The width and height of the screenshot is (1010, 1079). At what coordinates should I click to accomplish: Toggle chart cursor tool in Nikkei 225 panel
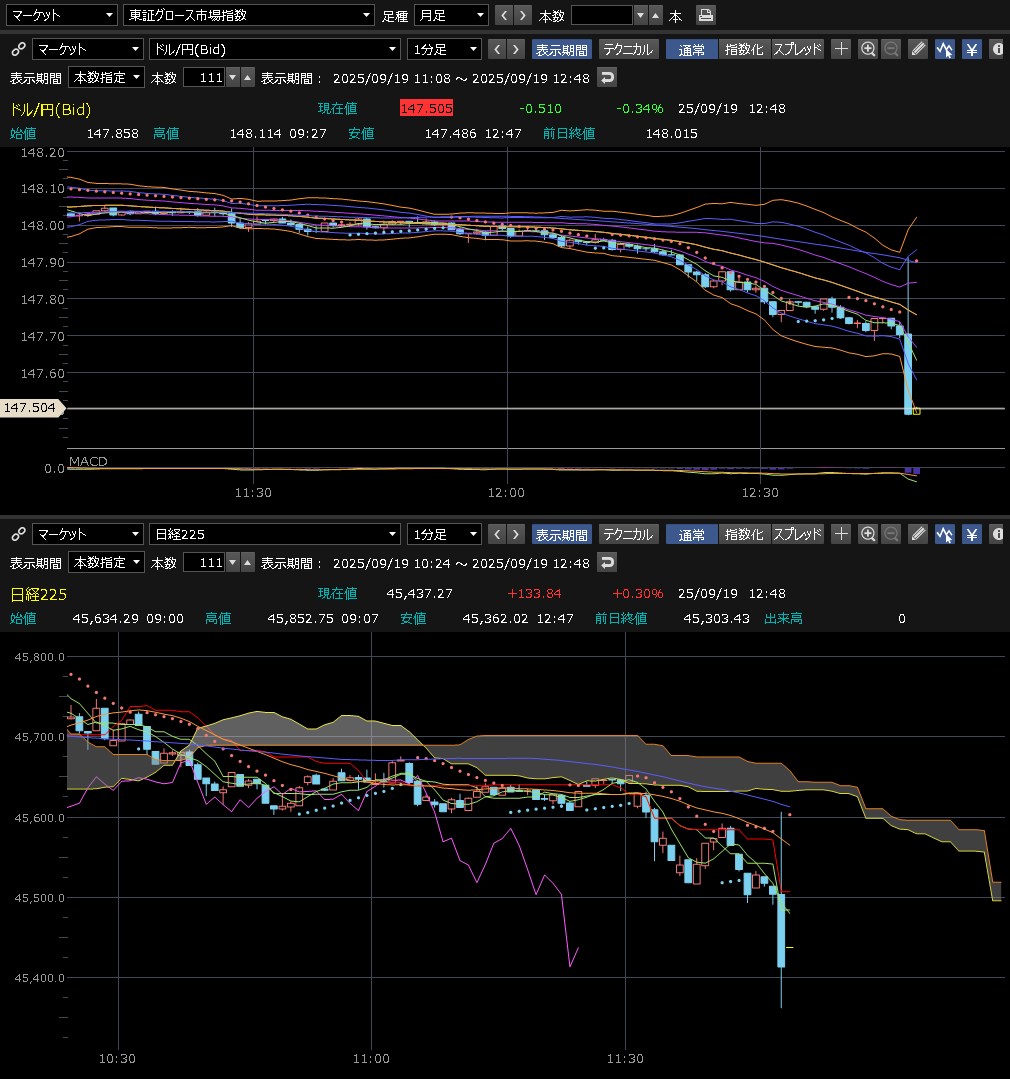945,534
